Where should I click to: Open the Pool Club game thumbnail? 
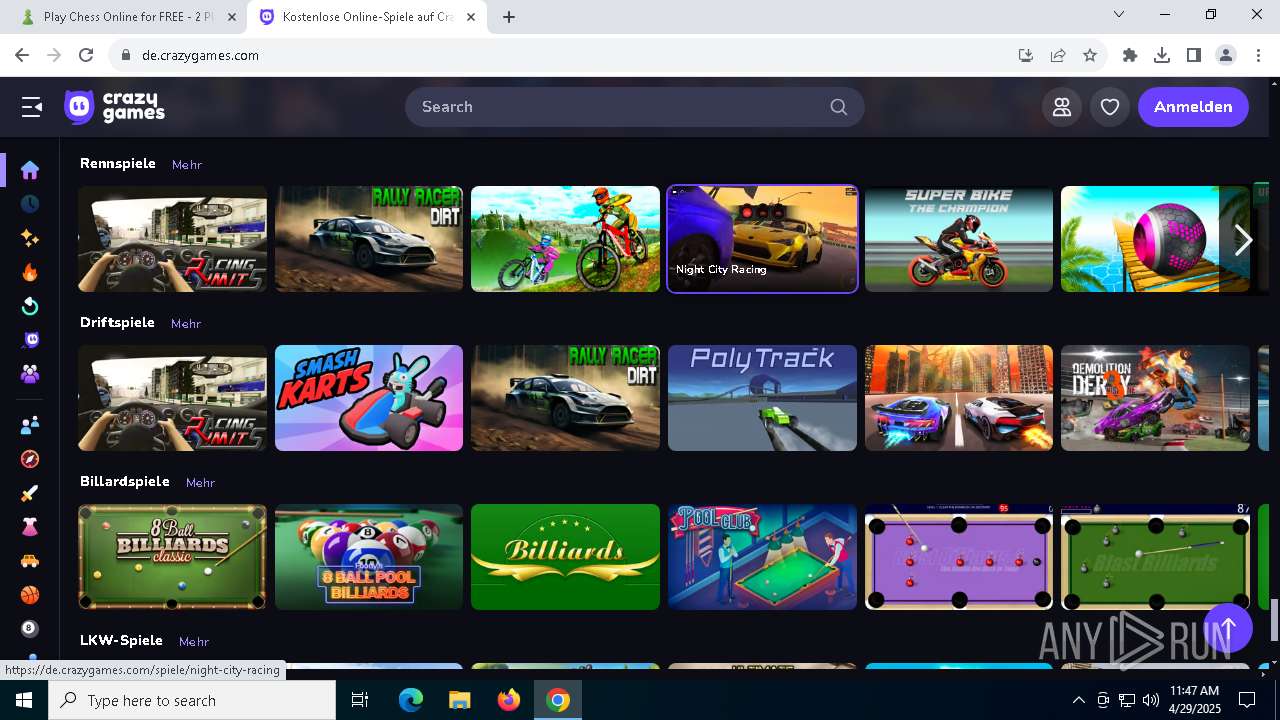(x=762, y=557)
